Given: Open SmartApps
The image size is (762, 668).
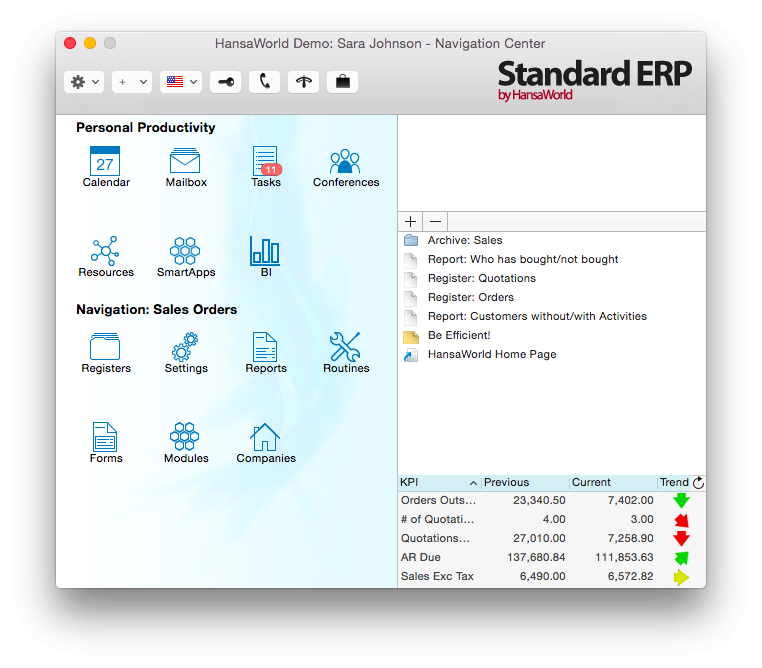Looking at the screenshot, I should pos(185,257).
